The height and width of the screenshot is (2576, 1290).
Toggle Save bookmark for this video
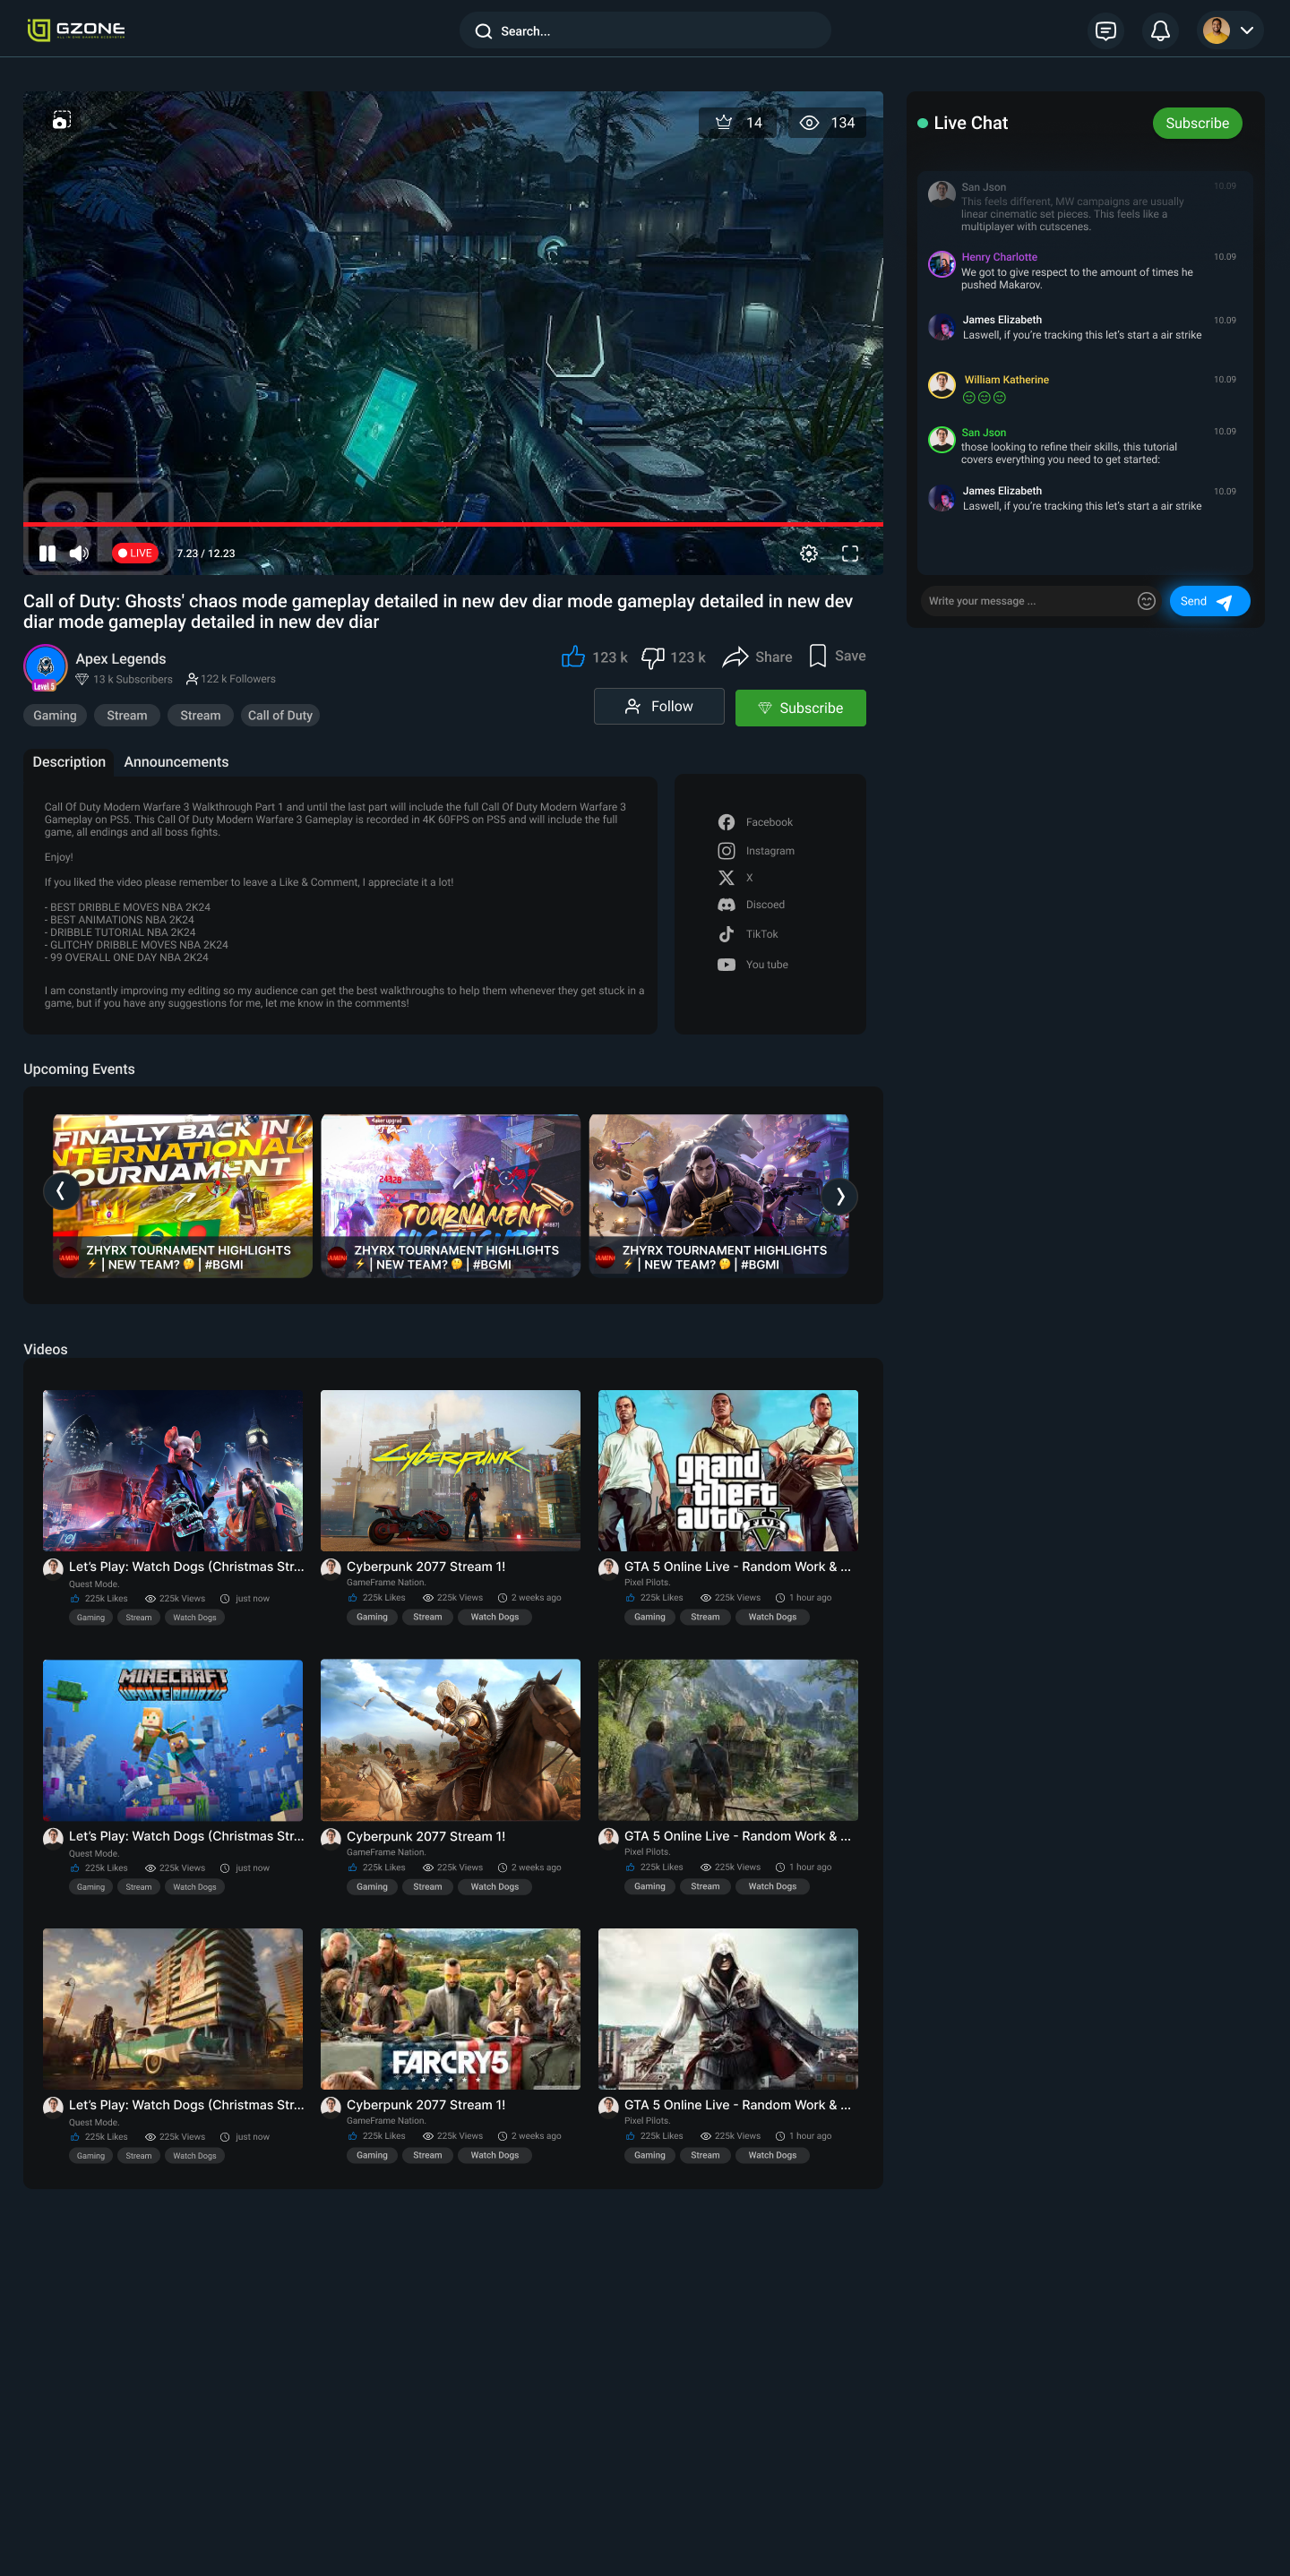point(817,656)
